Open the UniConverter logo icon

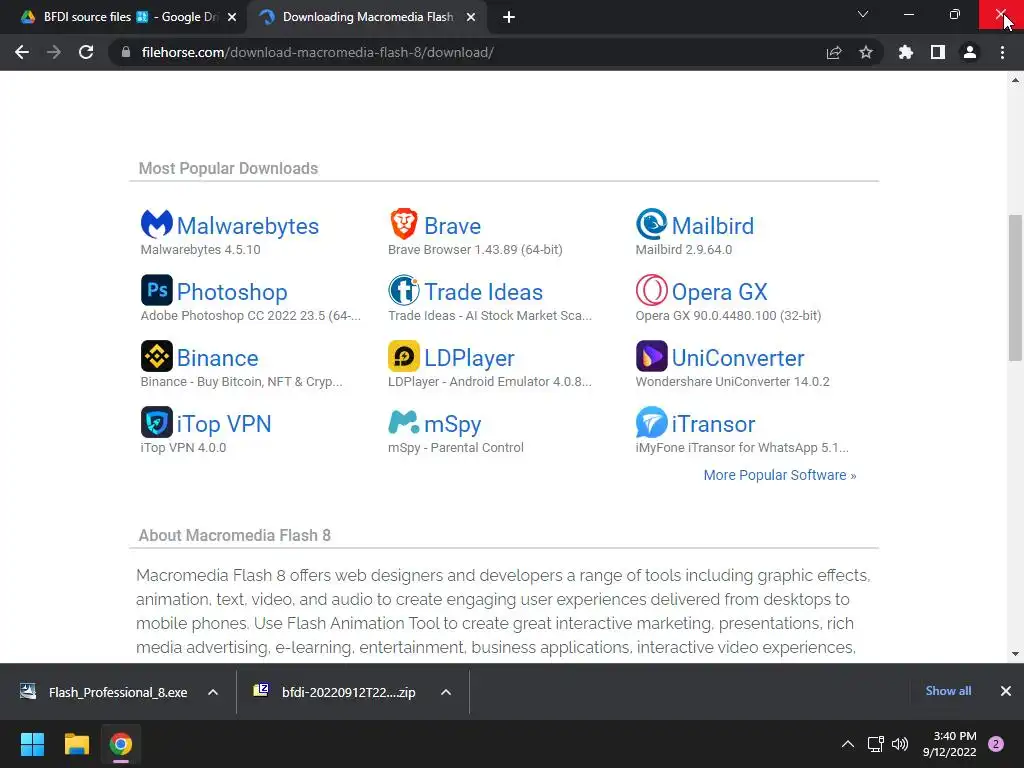(651, 356)
